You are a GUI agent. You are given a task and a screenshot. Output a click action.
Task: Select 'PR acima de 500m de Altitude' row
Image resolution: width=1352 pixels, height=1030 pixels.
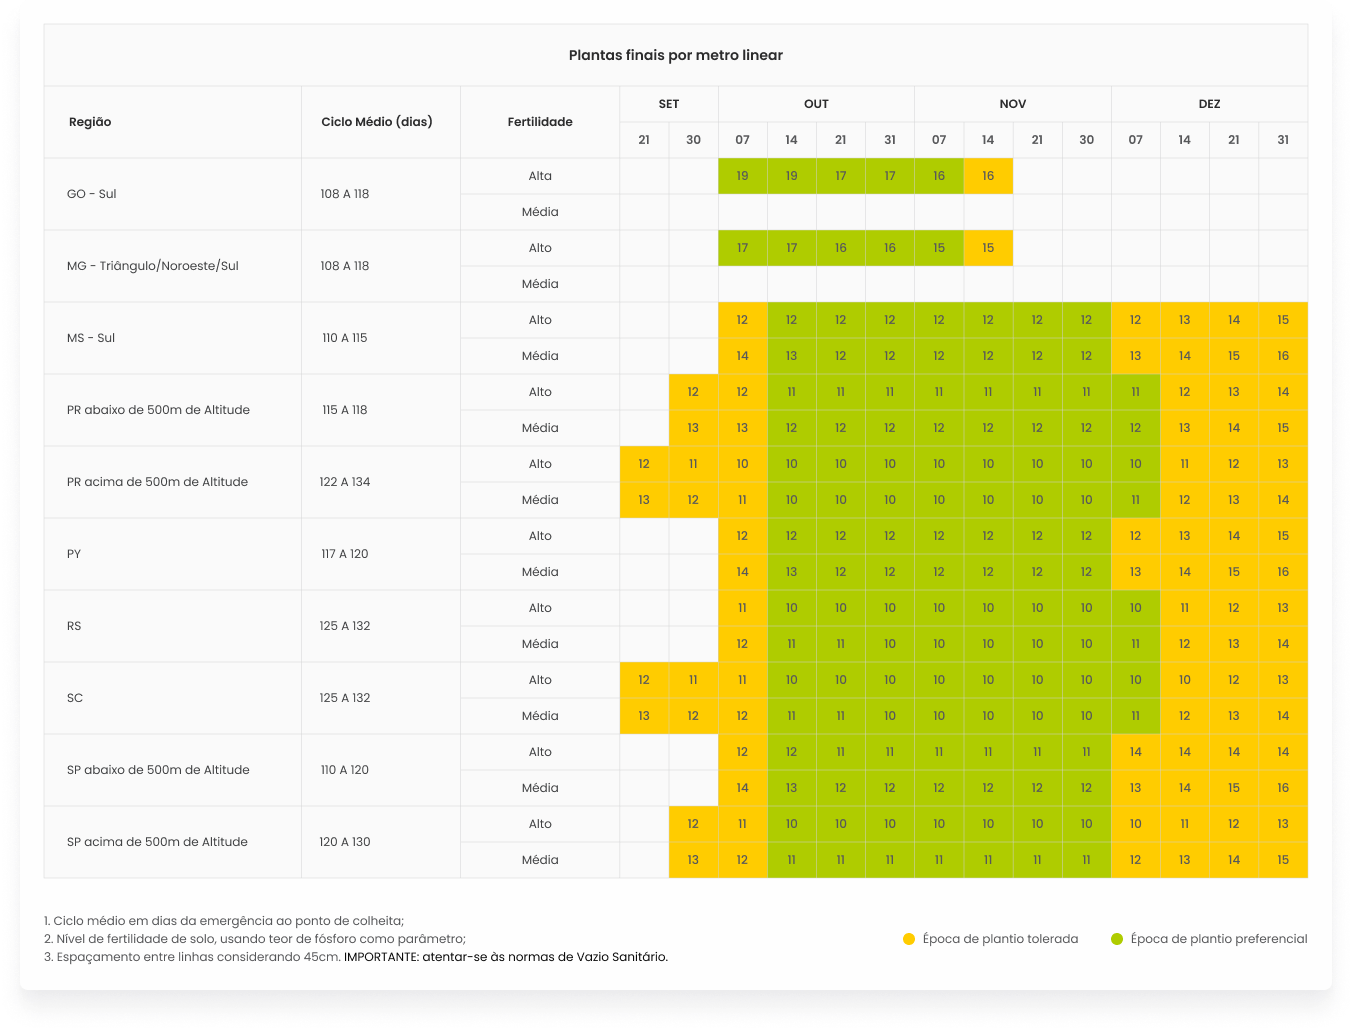(157, 482)
